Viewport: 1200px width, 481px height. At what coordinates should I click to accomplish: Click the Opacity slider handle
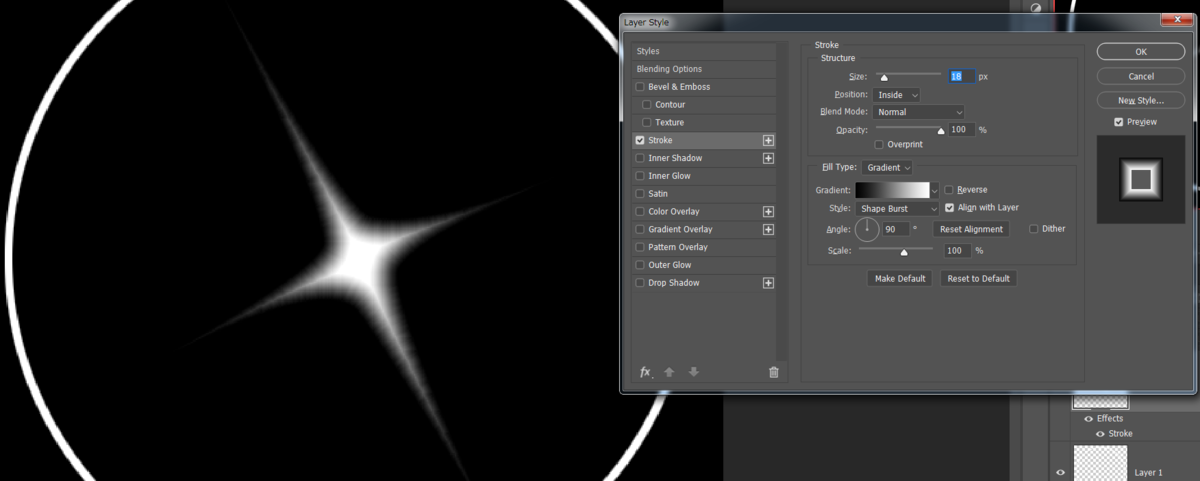click(x=940, y=131)
